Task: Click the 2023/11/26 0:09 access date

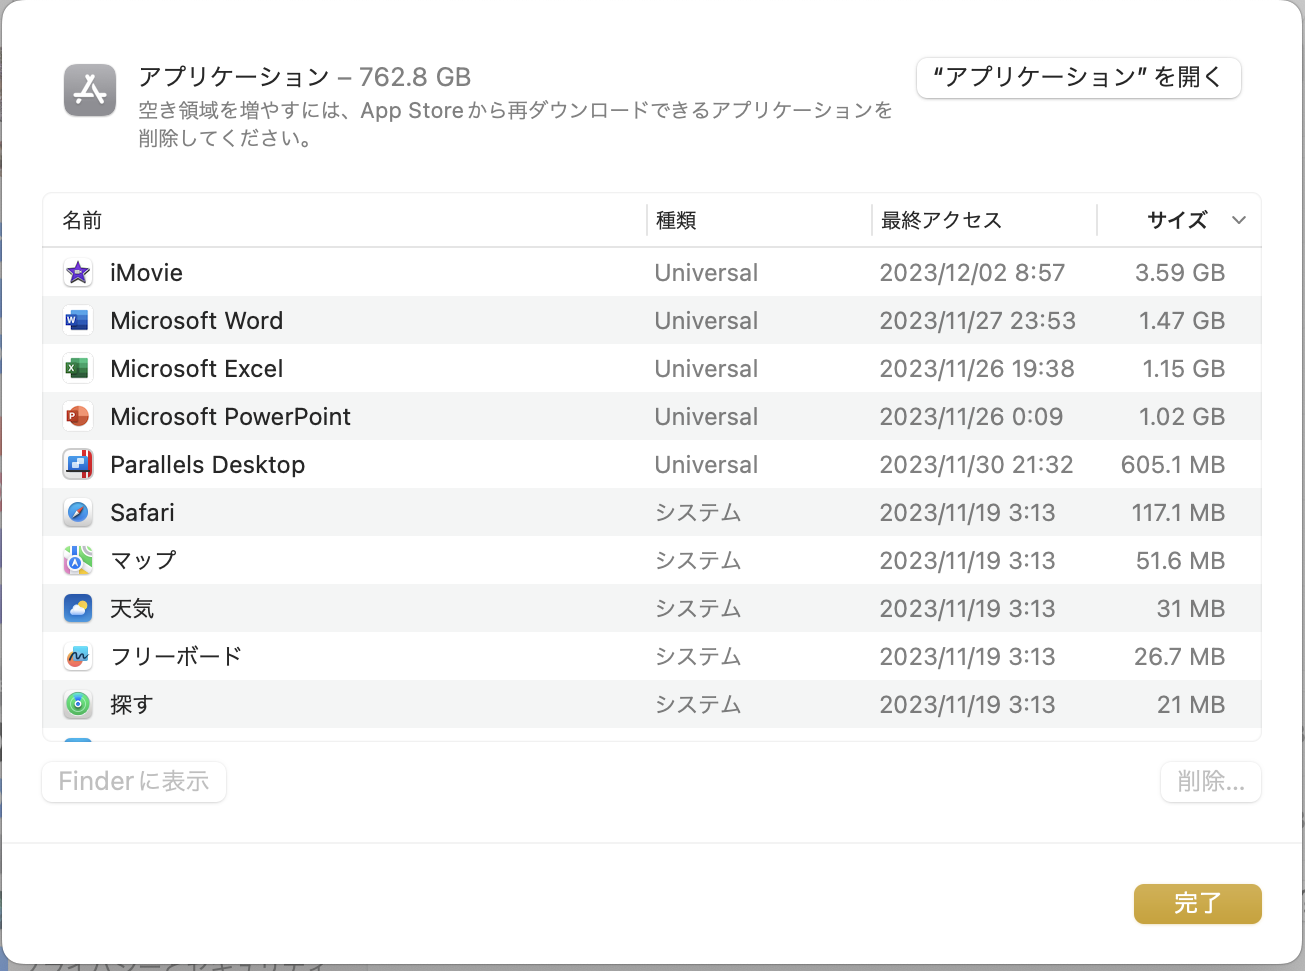Action: pos(971,416)
